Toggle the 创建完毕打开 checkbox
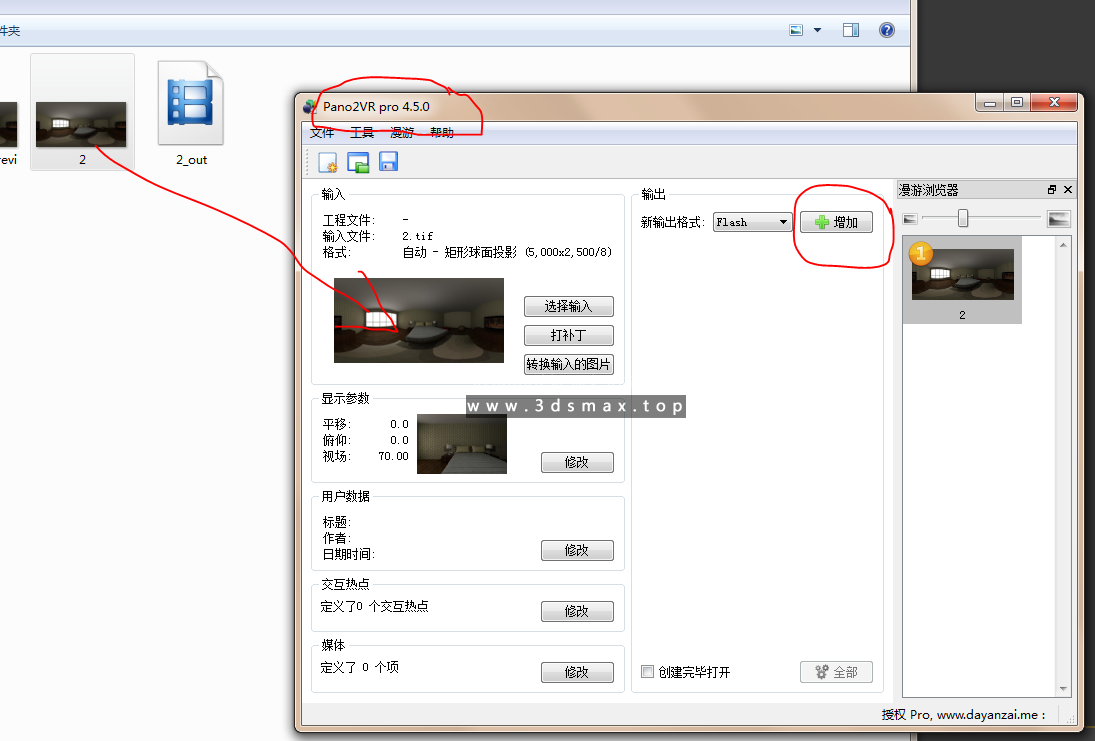The height and width of the screenshot is (741, 1095). [x=647, y=672]
